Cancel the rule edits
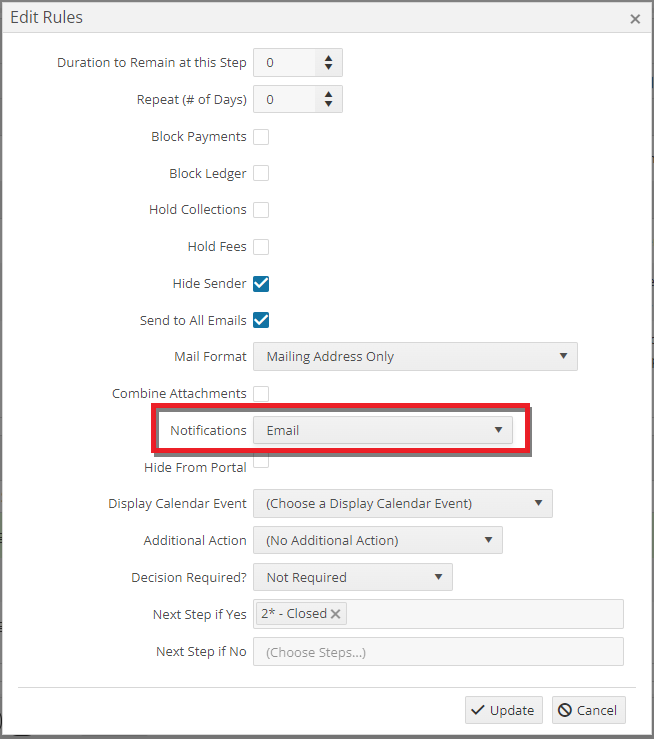Screen dimensions: 654x739 [589, 710]
